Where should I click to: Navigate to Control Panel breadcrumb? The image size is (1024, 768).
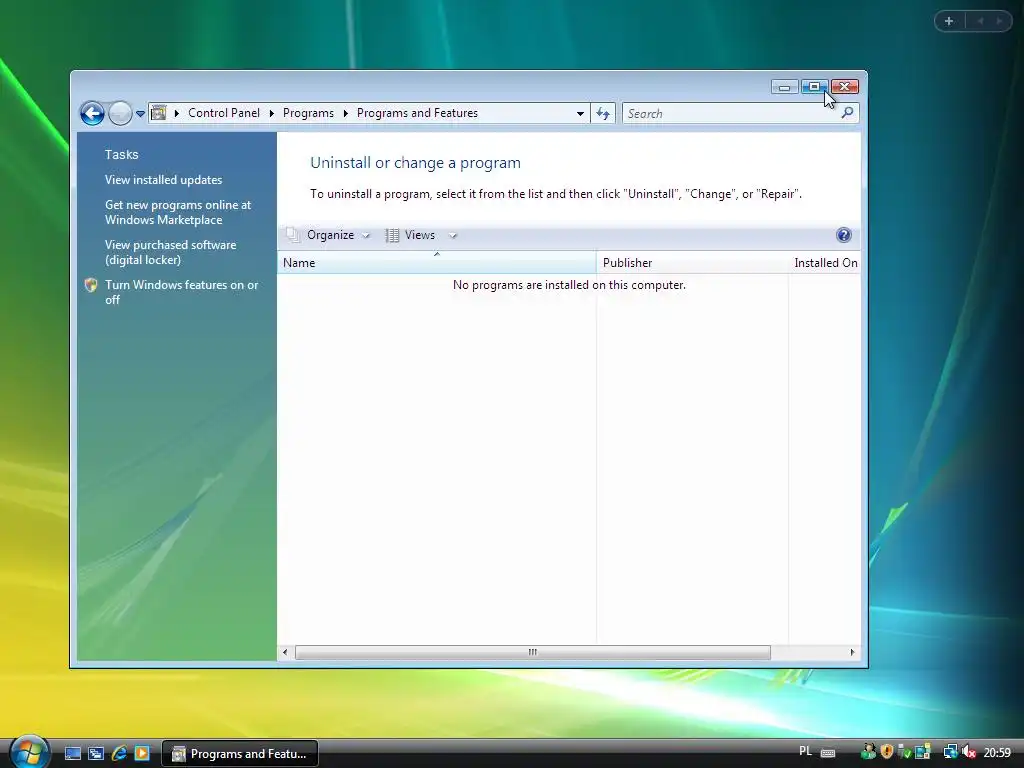[x=224, y=113]
